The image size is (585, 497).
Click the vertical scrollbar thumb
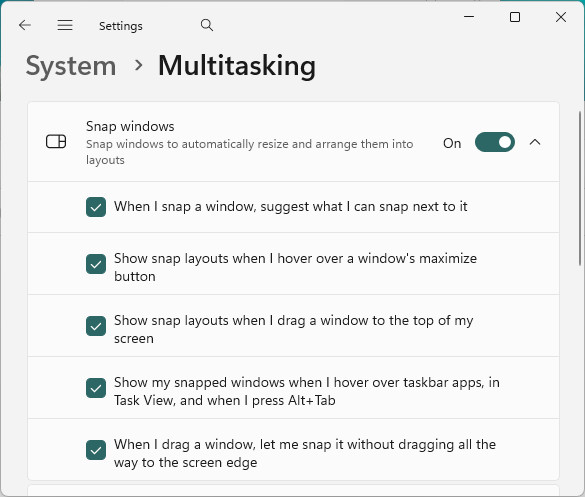[580, 188]
